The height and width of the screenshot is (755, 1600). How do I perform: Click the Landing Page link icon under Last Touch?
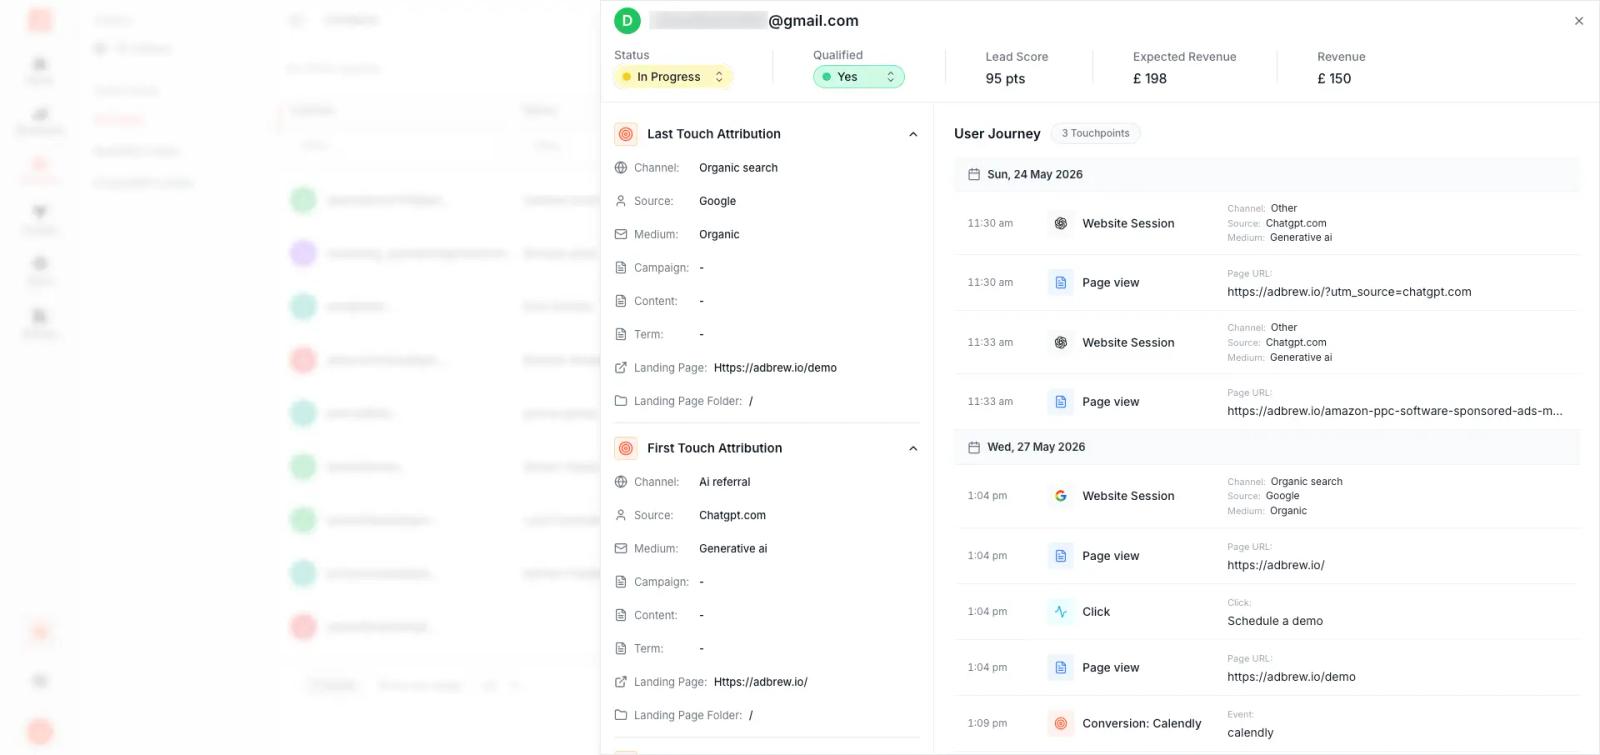pos(621,368)
